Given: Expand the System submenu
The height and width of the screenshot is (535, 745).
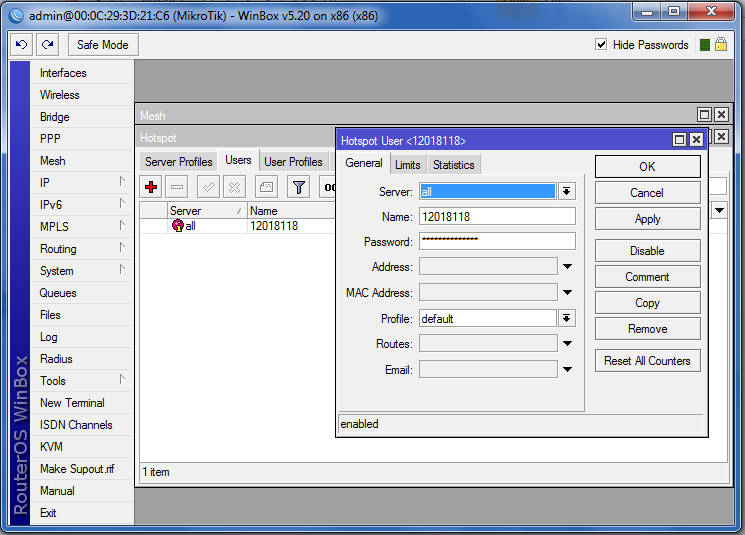Looking at the screenshot, I should 82,270.
